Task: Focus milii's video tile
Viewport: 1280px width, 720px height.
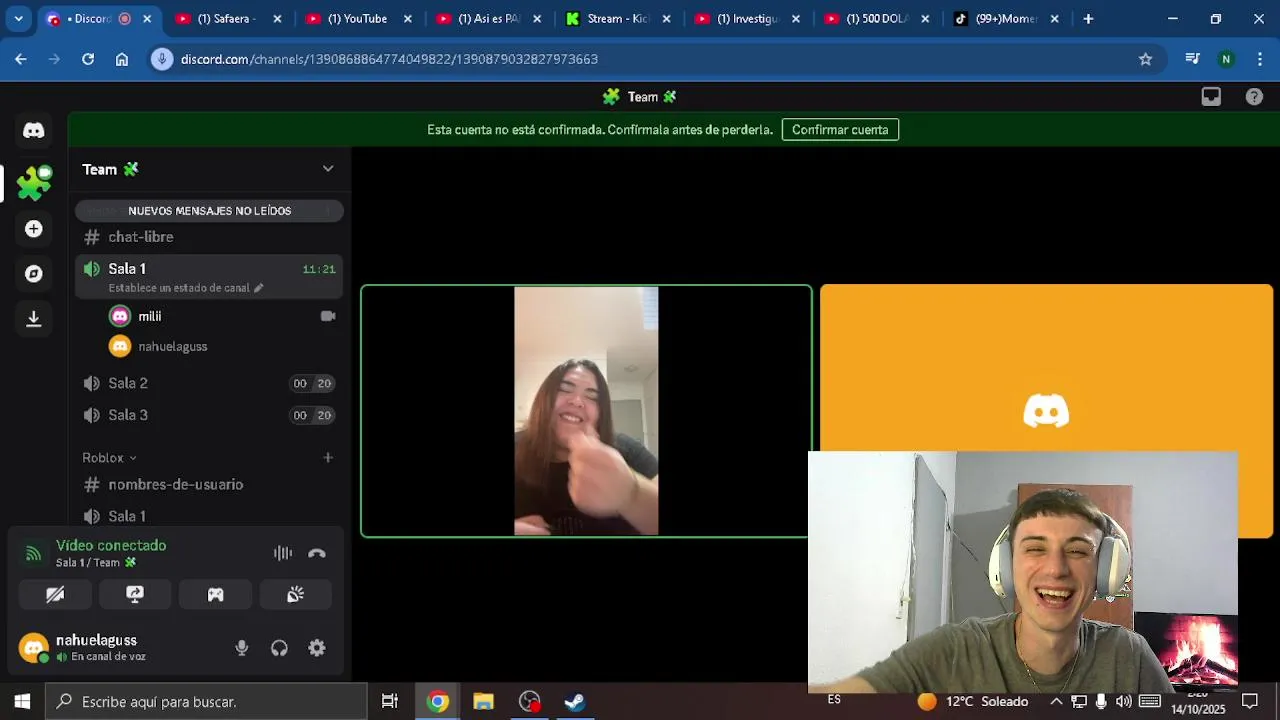Action: click(586, 411)
